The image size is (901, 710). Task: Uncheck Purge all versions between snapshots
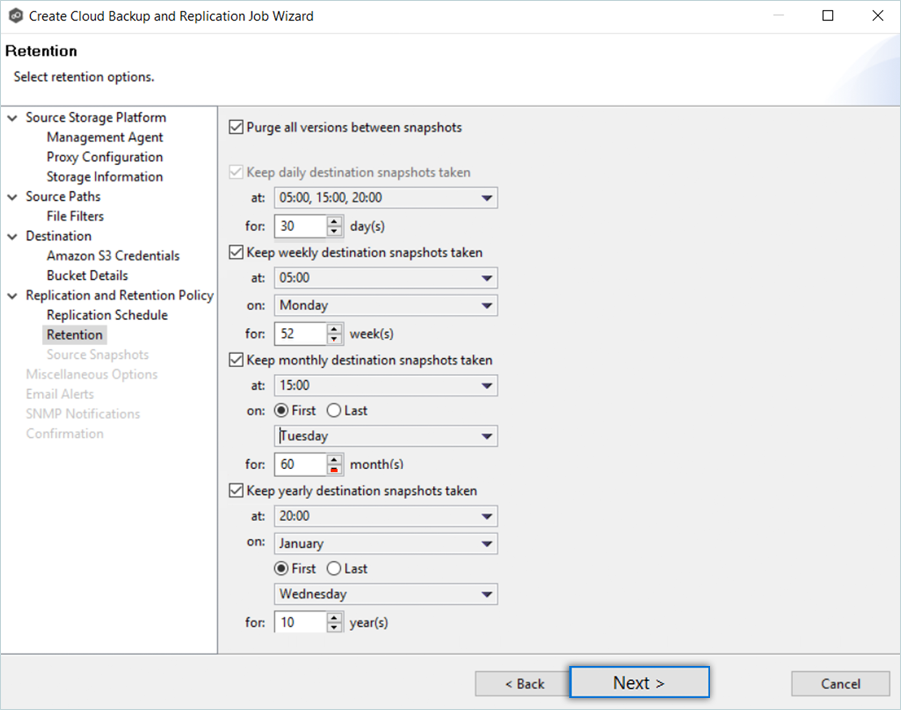pyautogui.click(x=236, y=127)
